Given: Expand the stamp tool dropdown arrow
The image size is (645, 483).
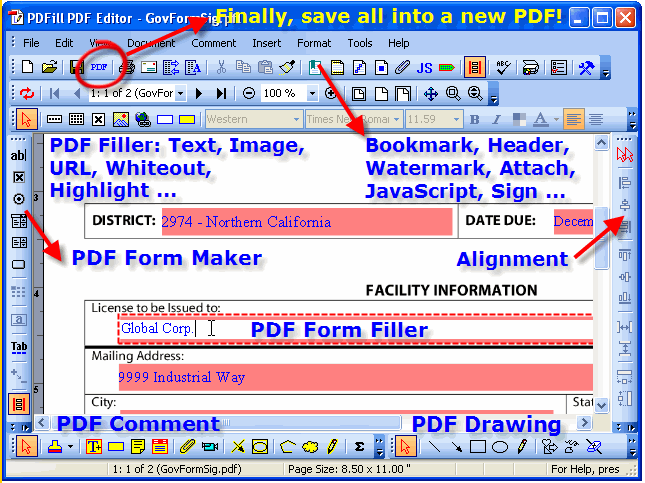Looking at the screenshot, I should tap(71, 446).
